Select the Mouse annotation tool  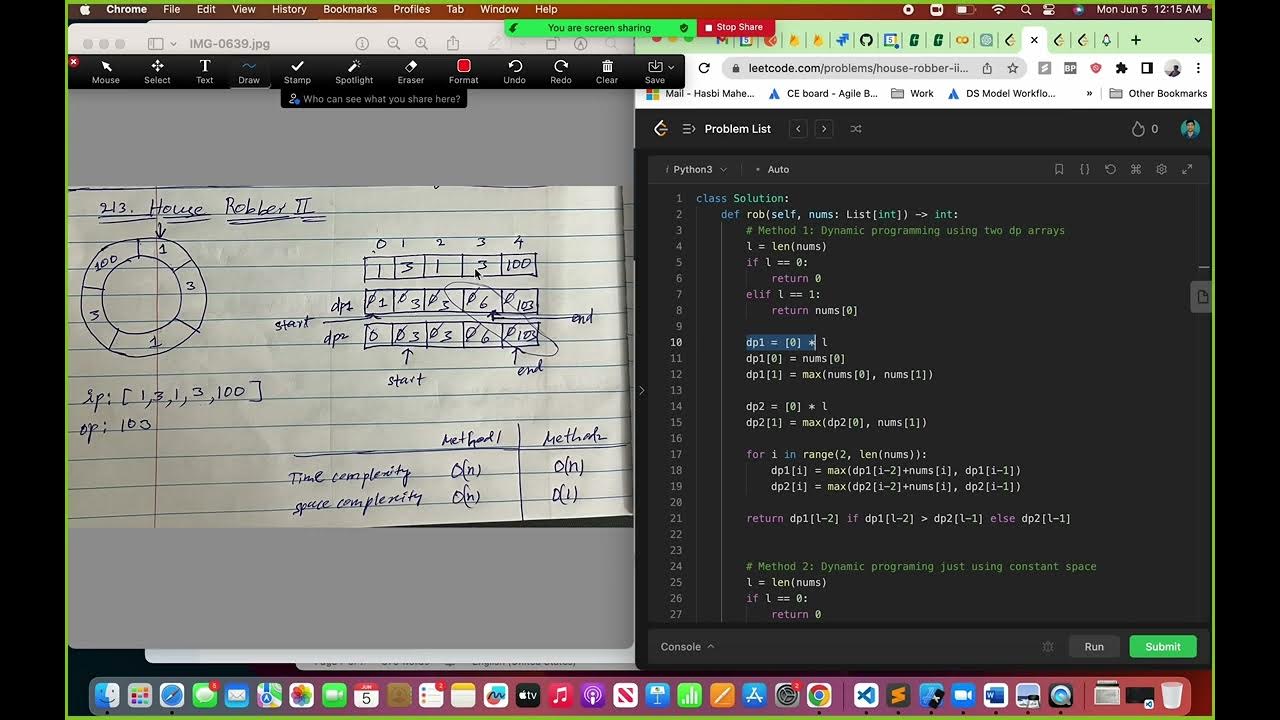coord(106,72)
